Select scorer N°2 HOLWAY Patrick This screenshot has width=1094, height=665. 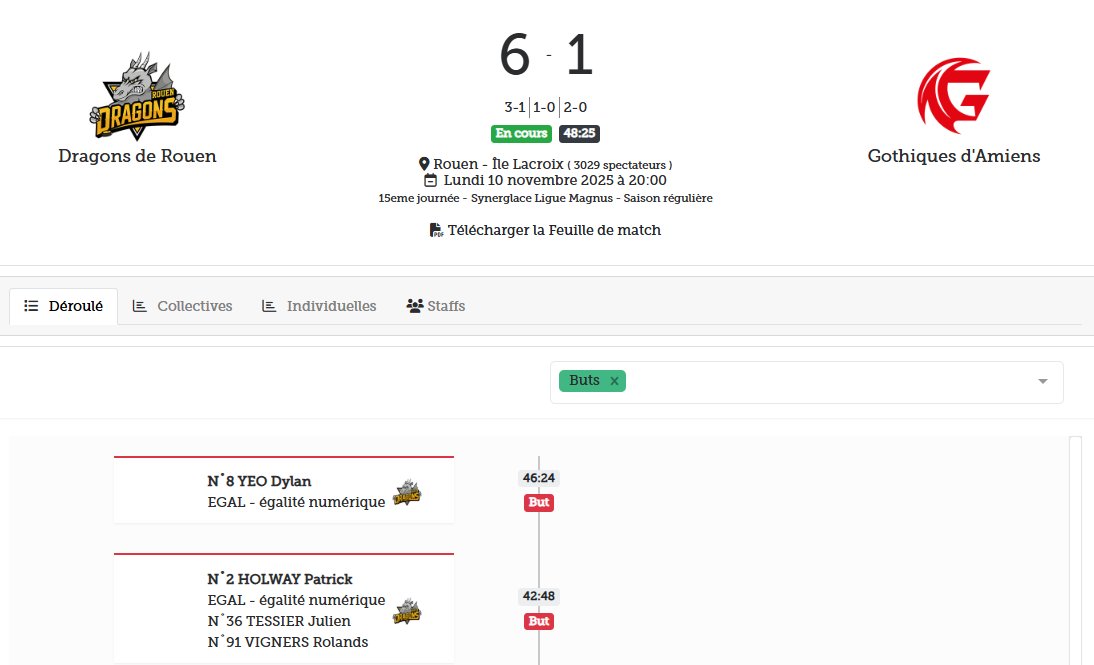coord(280,578)
